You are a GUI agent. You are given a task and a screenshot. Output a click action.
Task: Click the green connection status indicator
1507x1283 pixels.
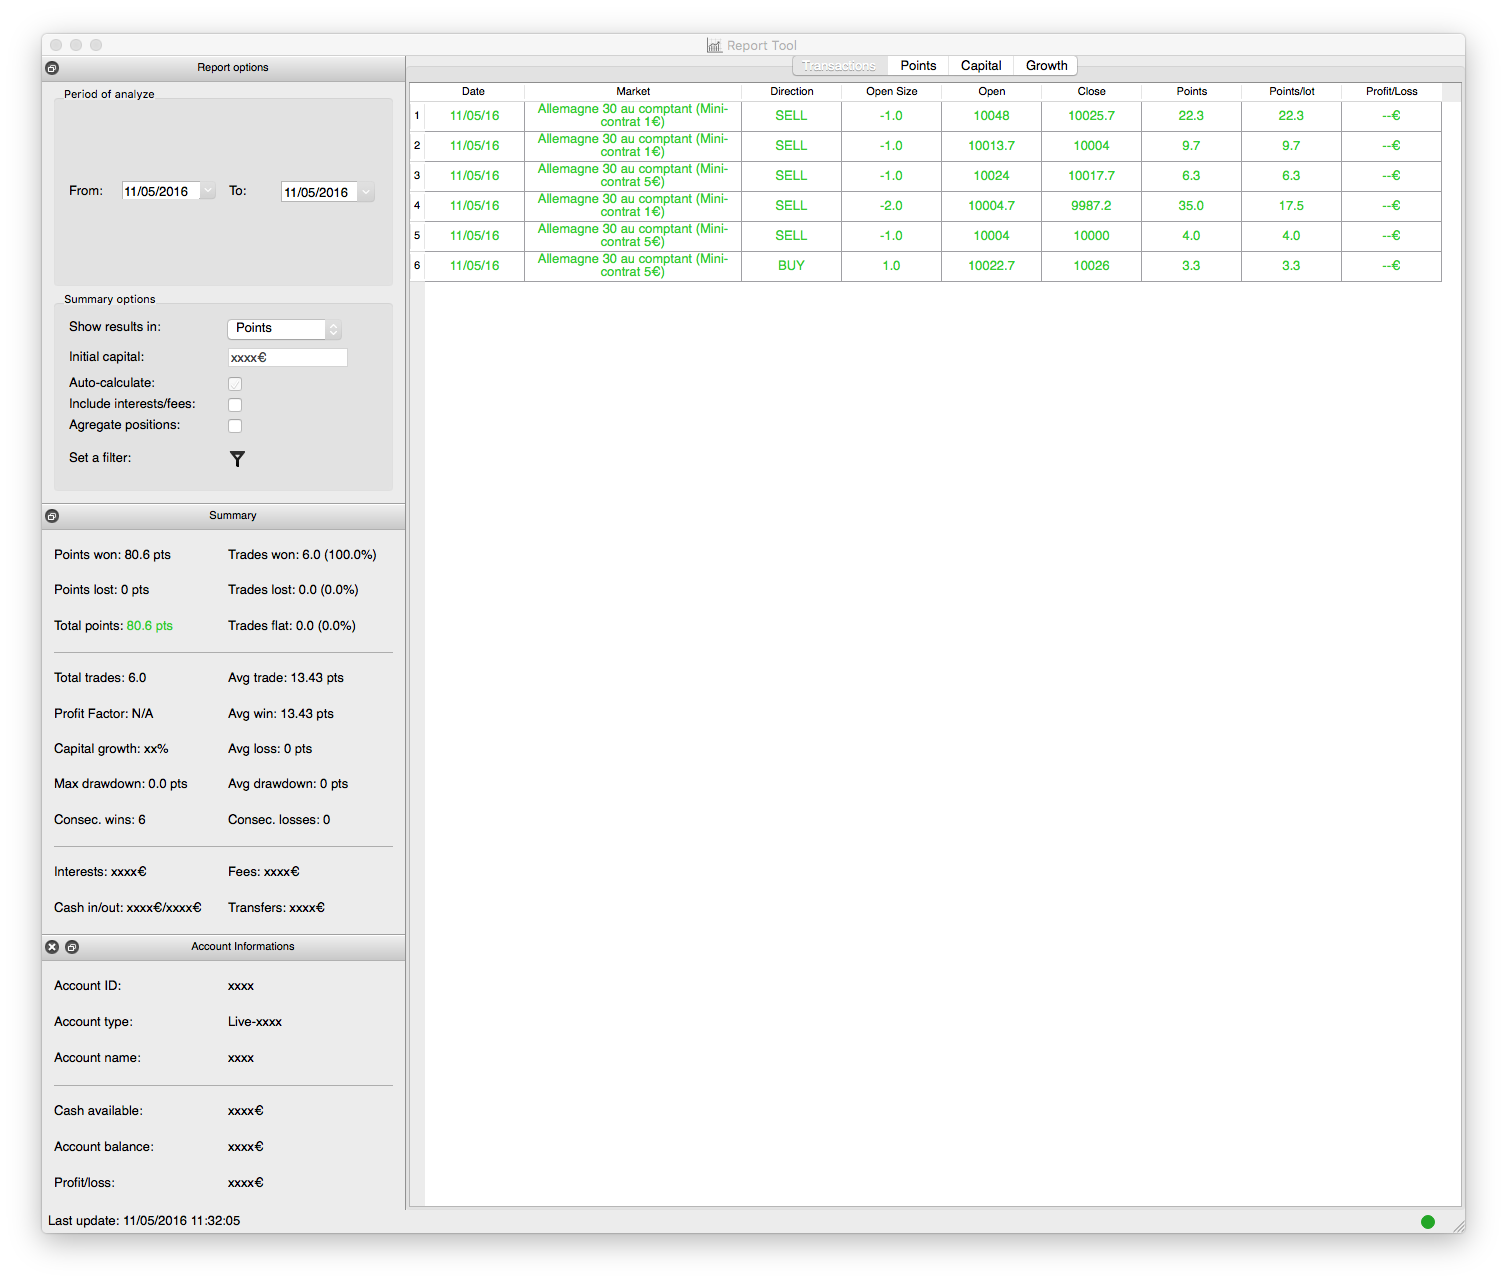(1428, 1221)
